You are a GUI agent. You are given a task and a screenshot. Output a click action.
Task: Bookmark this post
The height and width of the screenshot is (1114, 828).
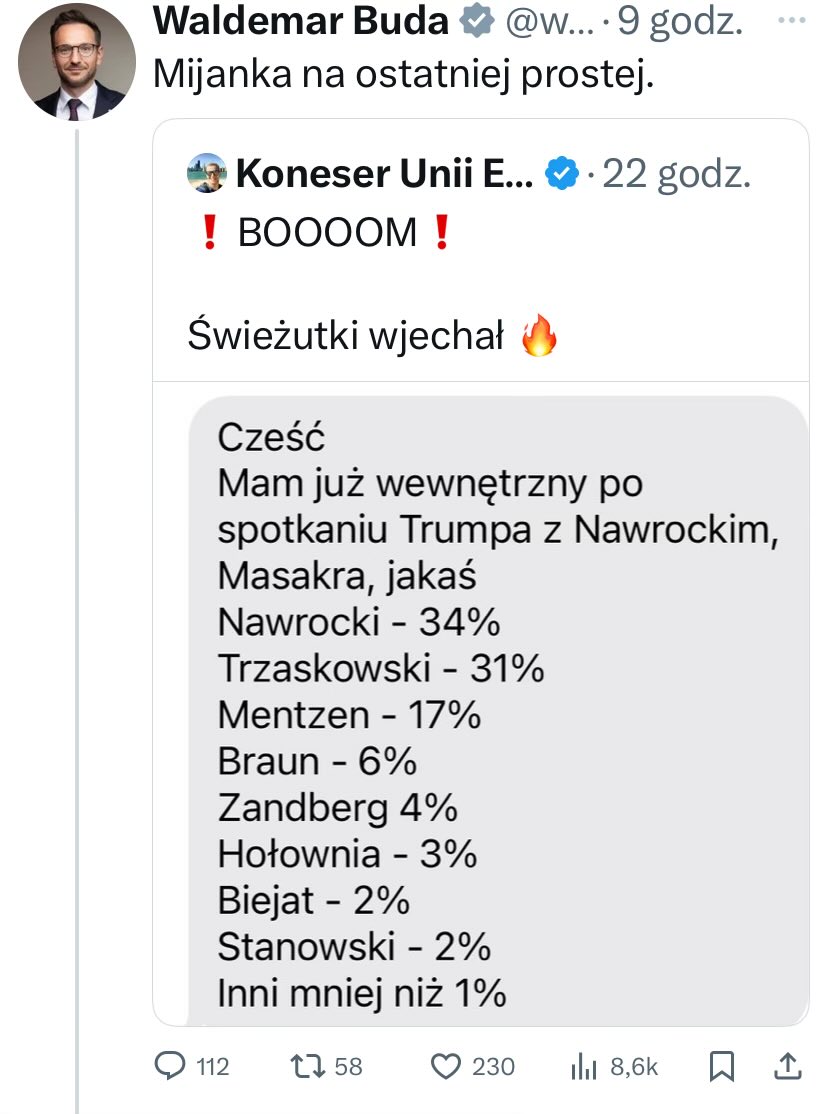click(722, 1066)
